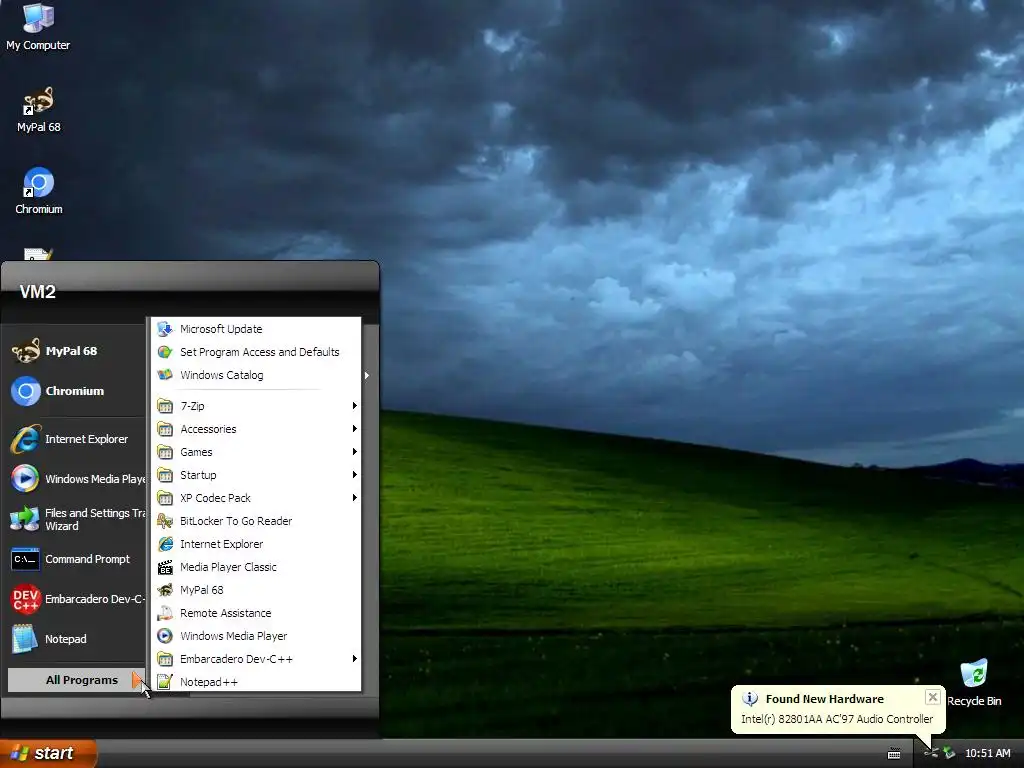The width and height of the screenshot is (1024, 768).
Task: Open Notepad from Start menu
Action: click(77, 639)
